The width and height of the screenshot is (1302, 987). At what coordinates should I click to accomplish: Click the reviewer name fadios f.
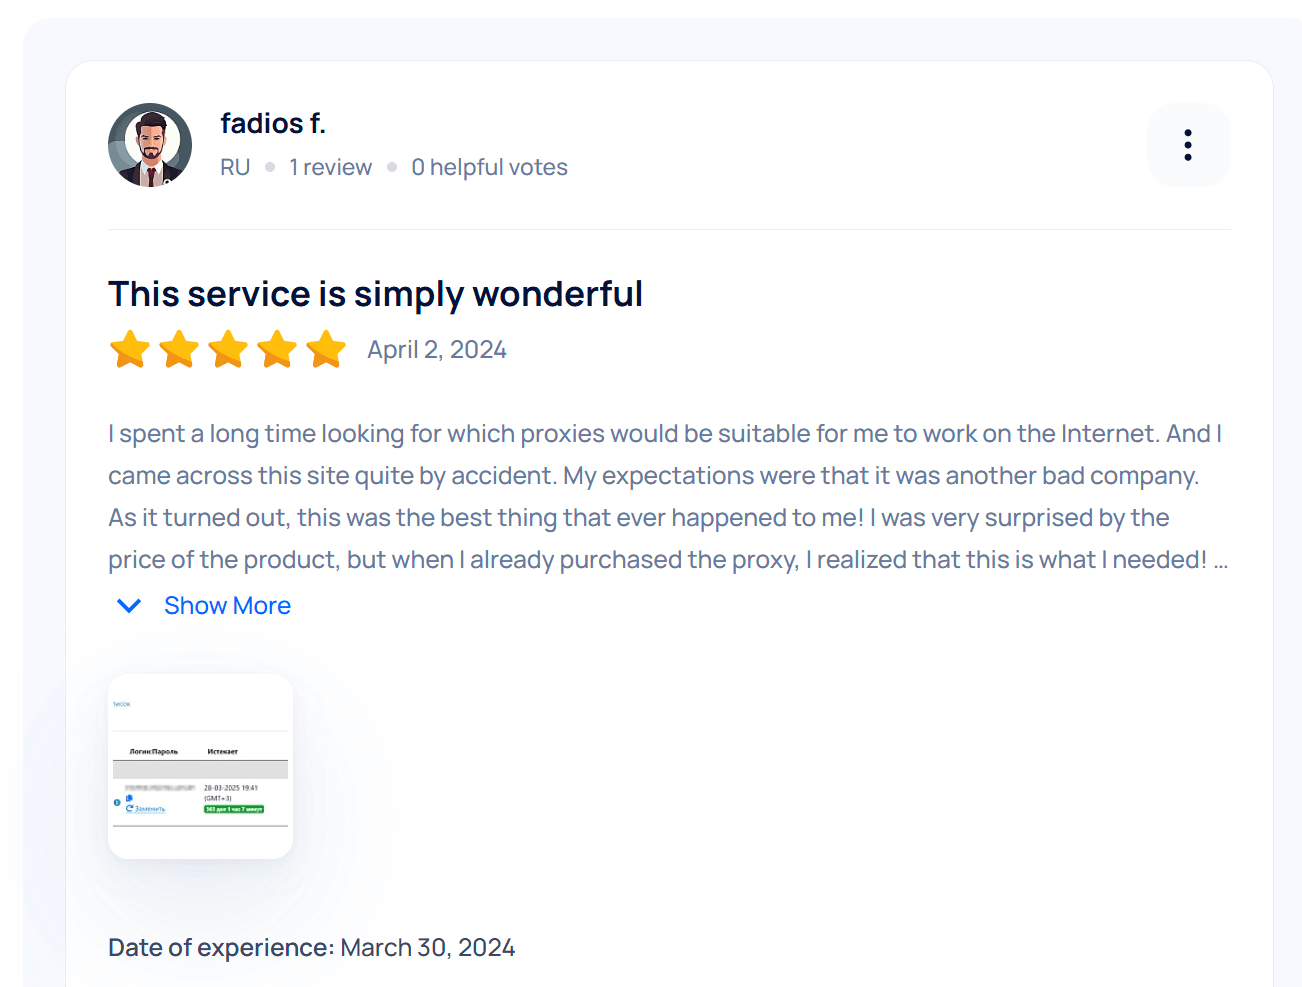click(x=273, y=123)
